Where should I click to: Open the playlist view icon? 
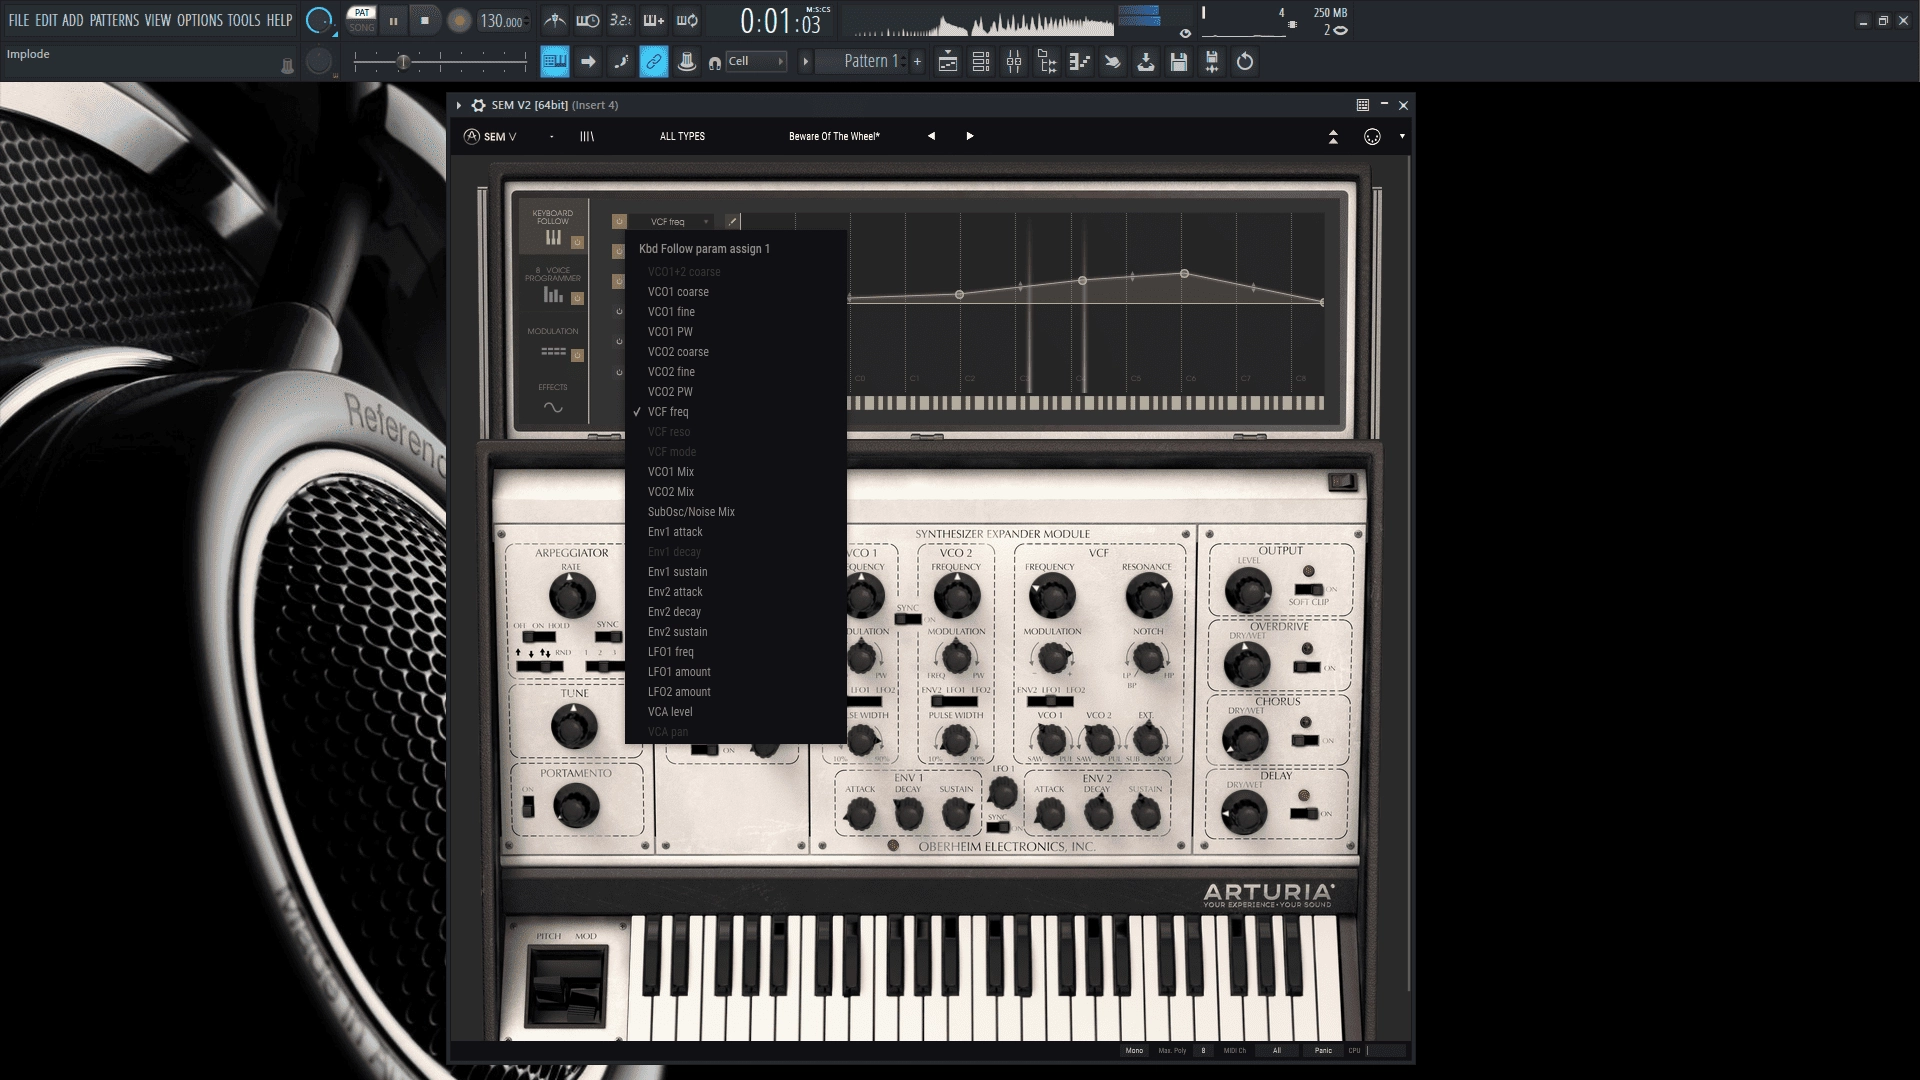(x=947, y=62)
